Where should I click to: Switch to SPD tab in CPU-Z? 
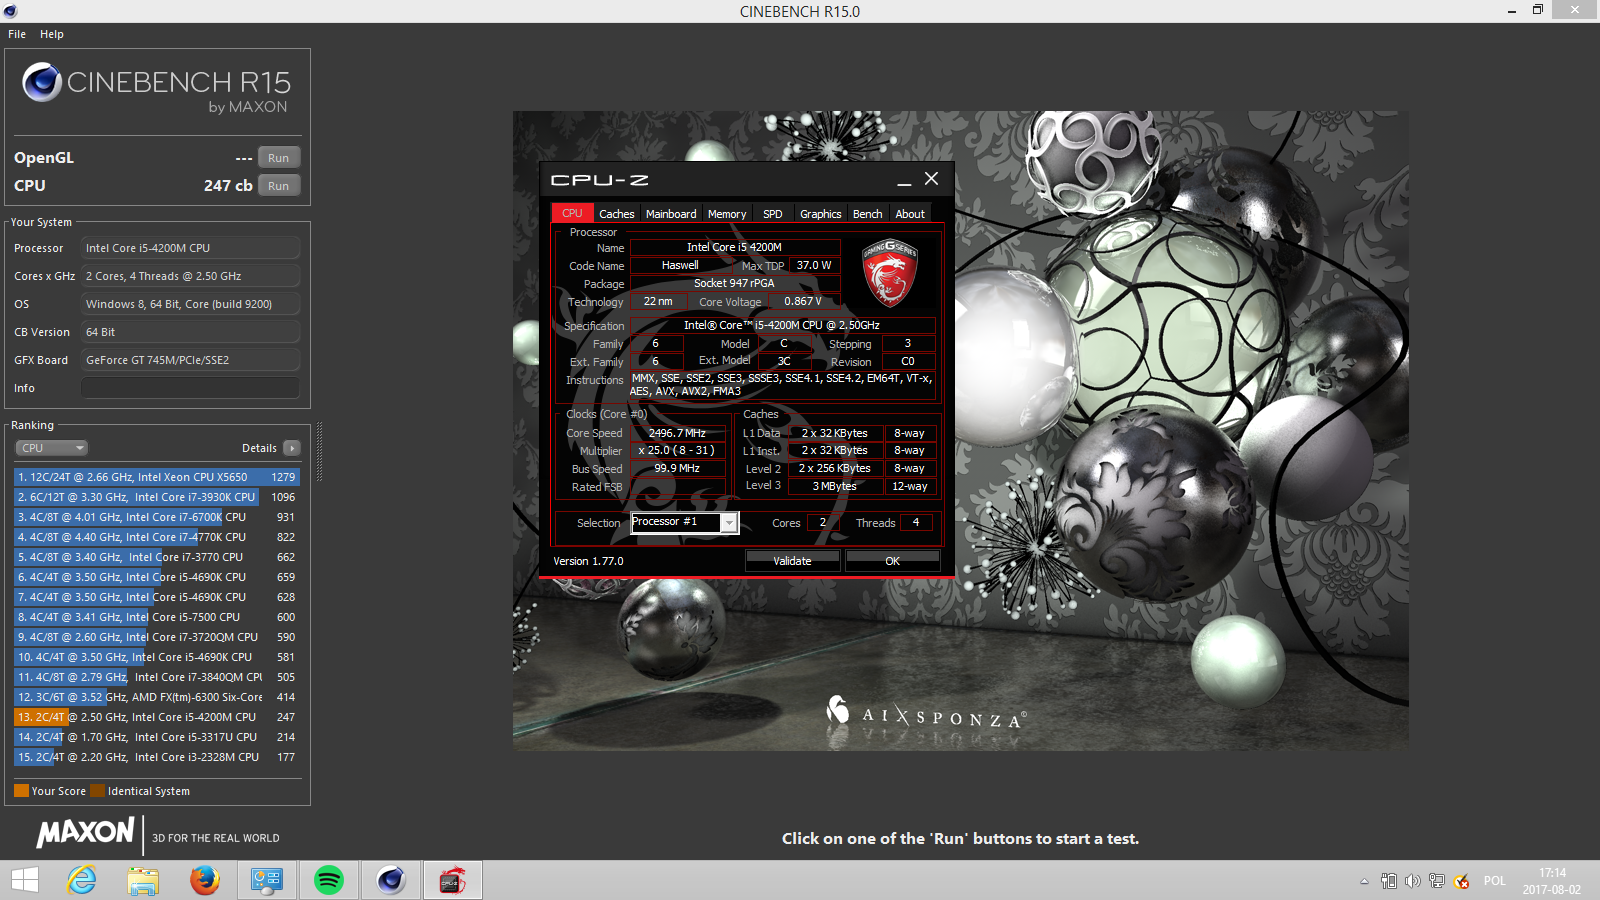(x=773, y=214)
